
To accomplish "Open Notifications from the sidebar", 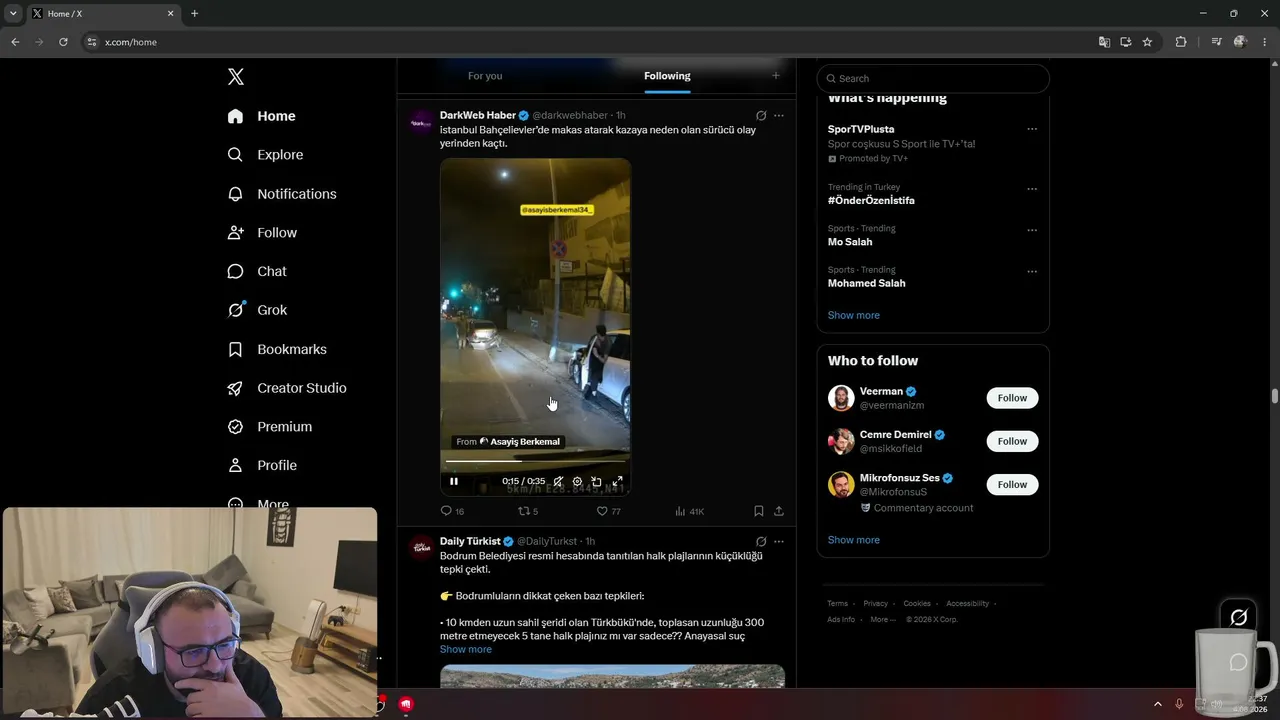I will coord(282,194).
